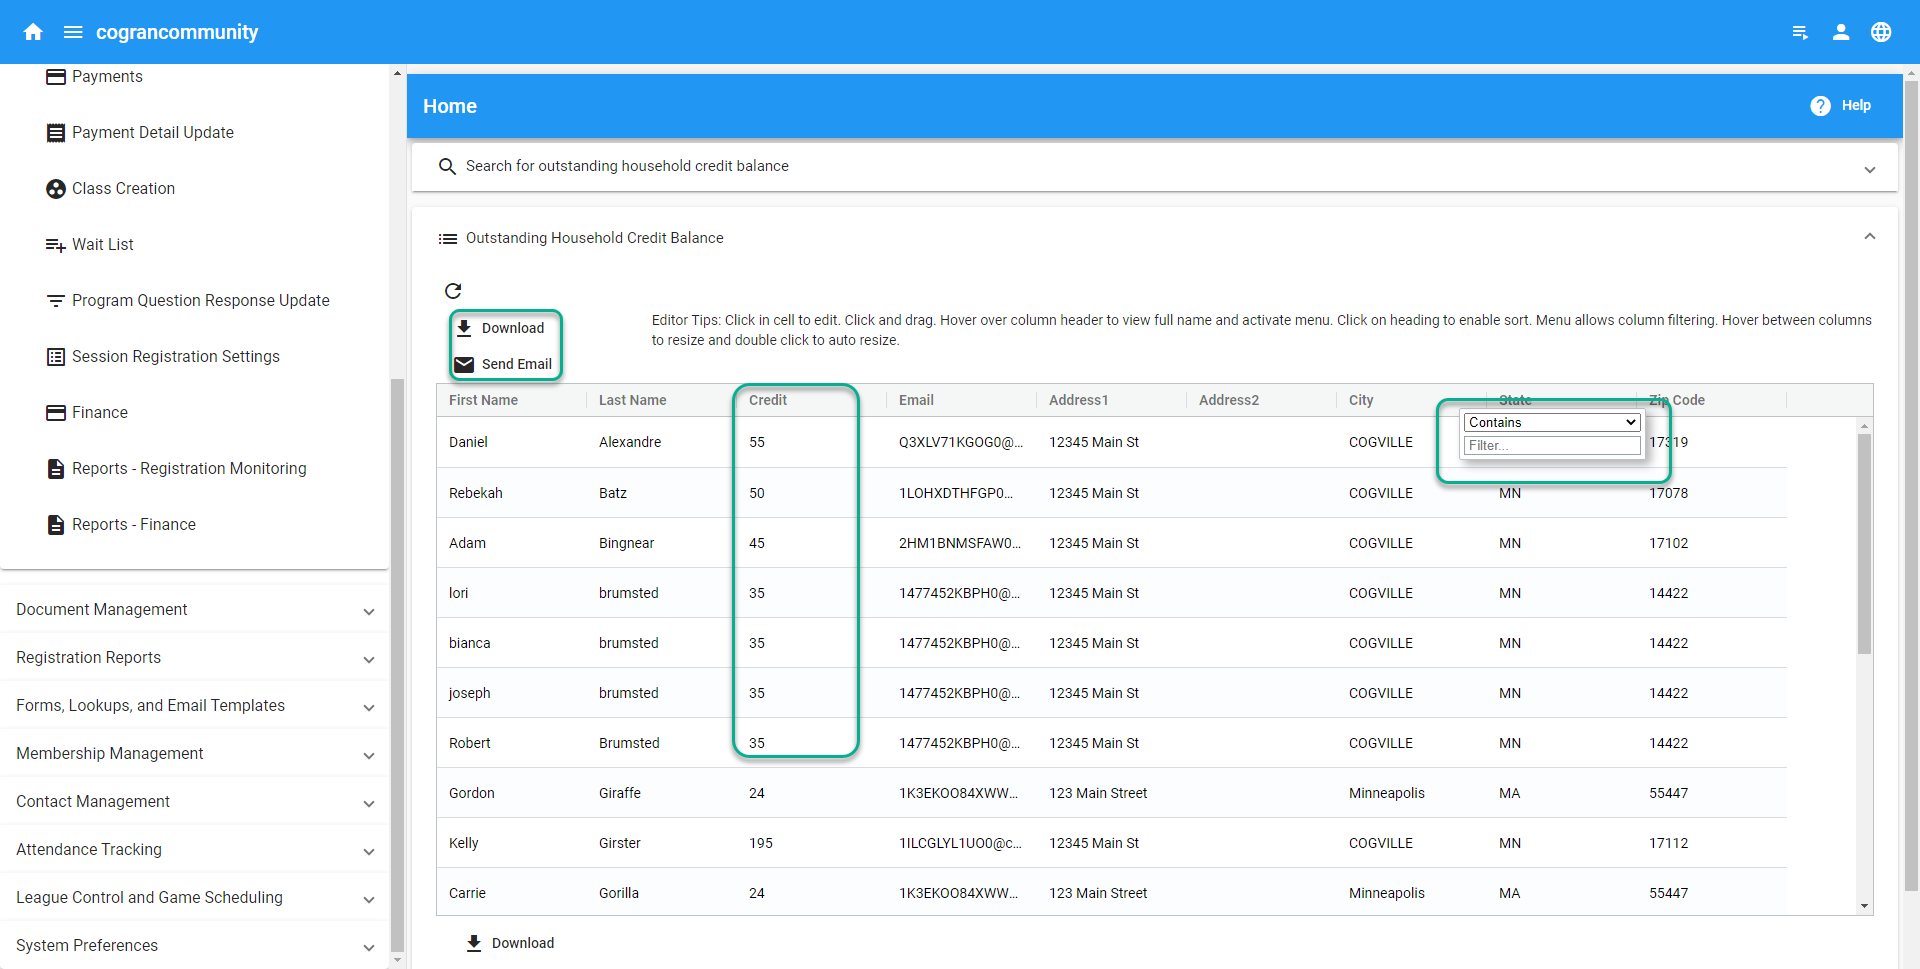Click the Filter text input field

tap(1552, 446)
